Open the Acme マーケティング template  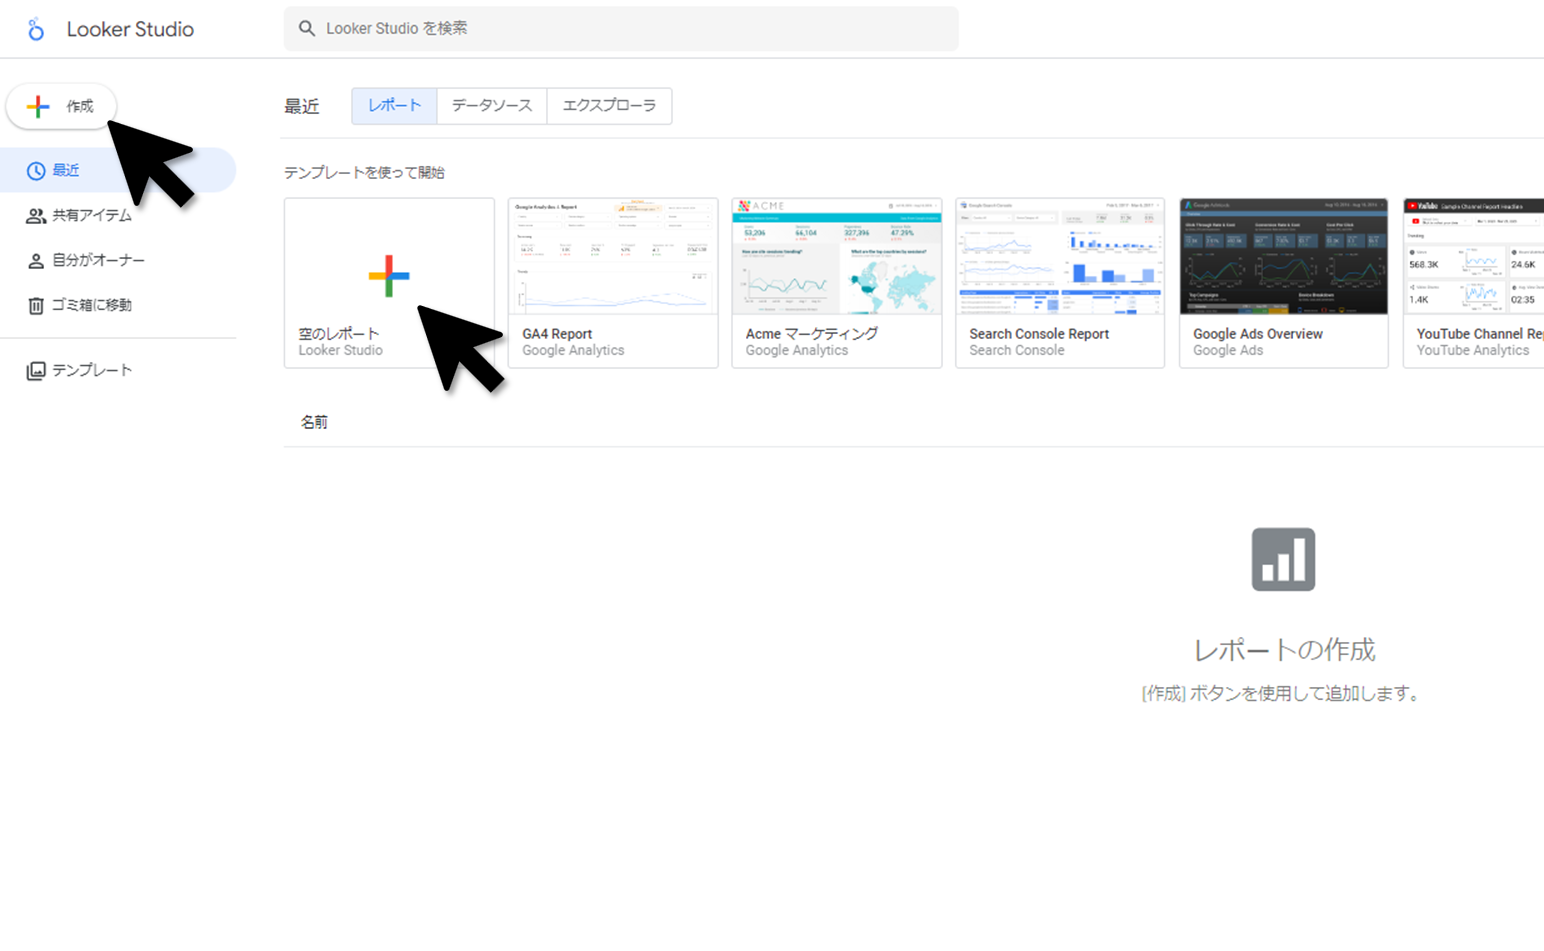(x=836, y=282)
